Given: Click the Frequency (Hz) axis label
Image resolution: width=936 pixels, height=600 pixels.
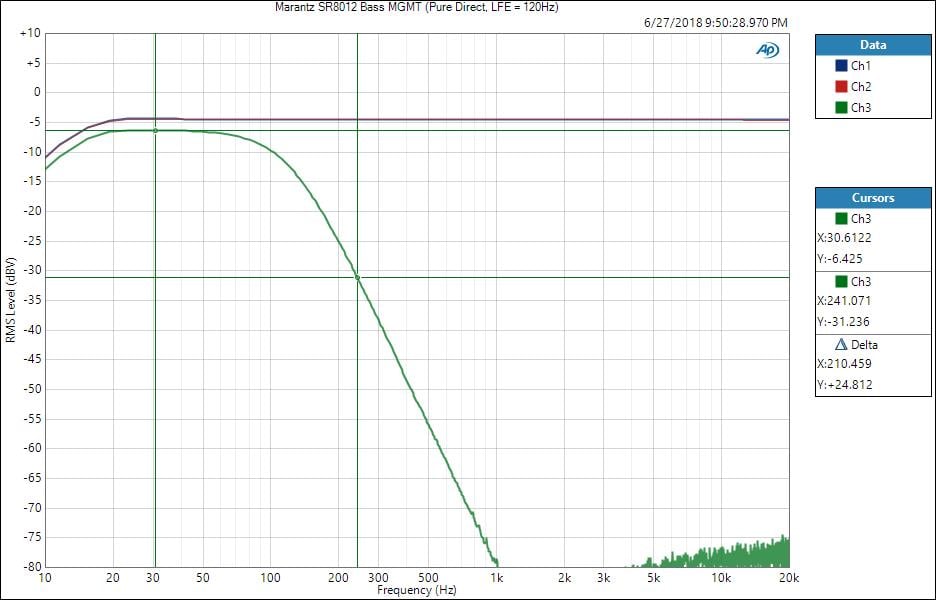Looking at the screenshot, I should click(x=417, y=591).
